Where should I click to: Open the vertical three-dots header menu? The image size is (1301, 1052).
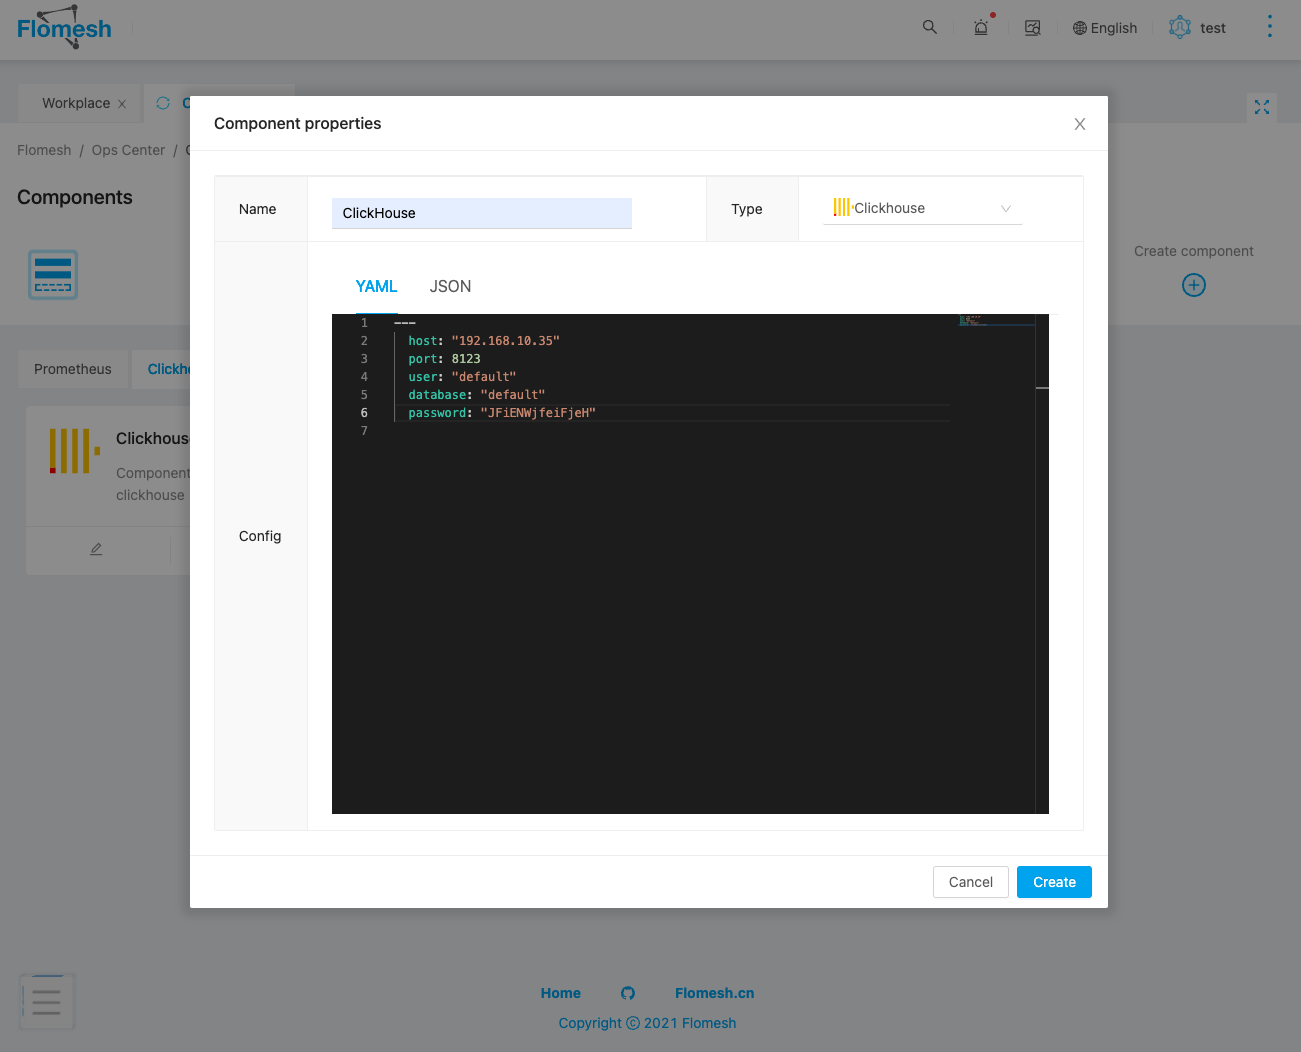pos(1270,26)
